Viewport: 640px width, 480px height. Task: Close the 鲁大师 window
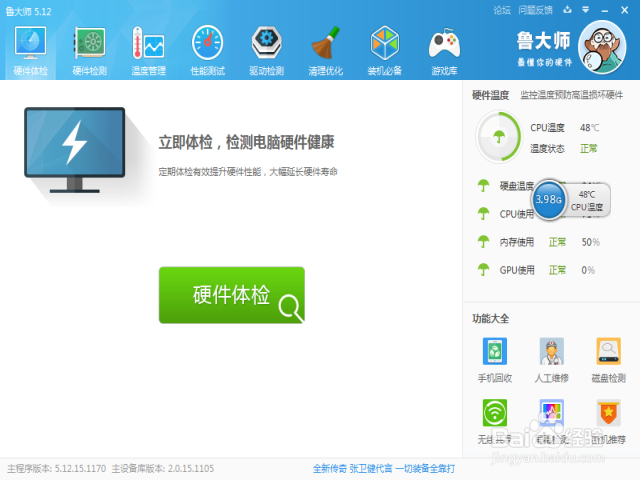click(x=624, y=10)
